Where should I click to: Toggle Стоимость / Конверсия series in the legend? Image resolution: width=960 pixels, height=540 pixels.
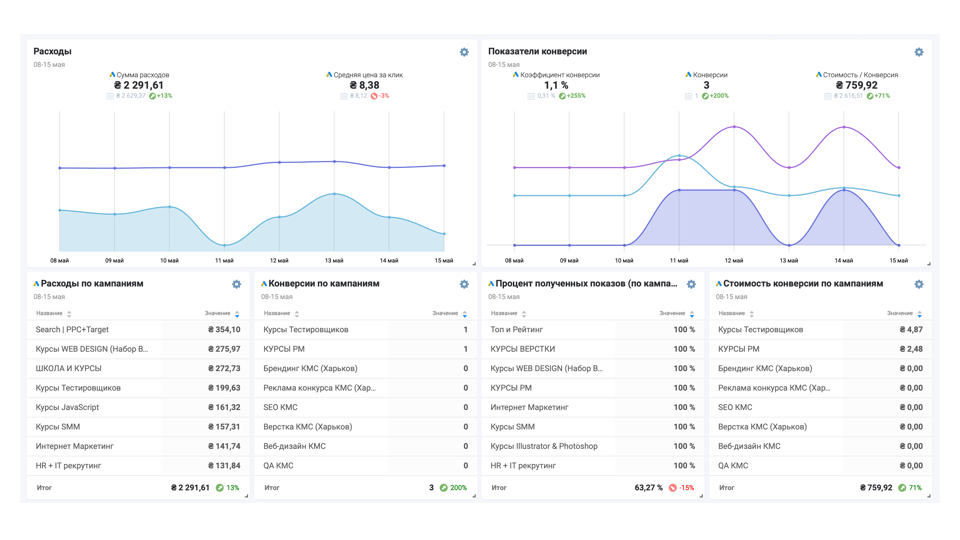[860, 75]
